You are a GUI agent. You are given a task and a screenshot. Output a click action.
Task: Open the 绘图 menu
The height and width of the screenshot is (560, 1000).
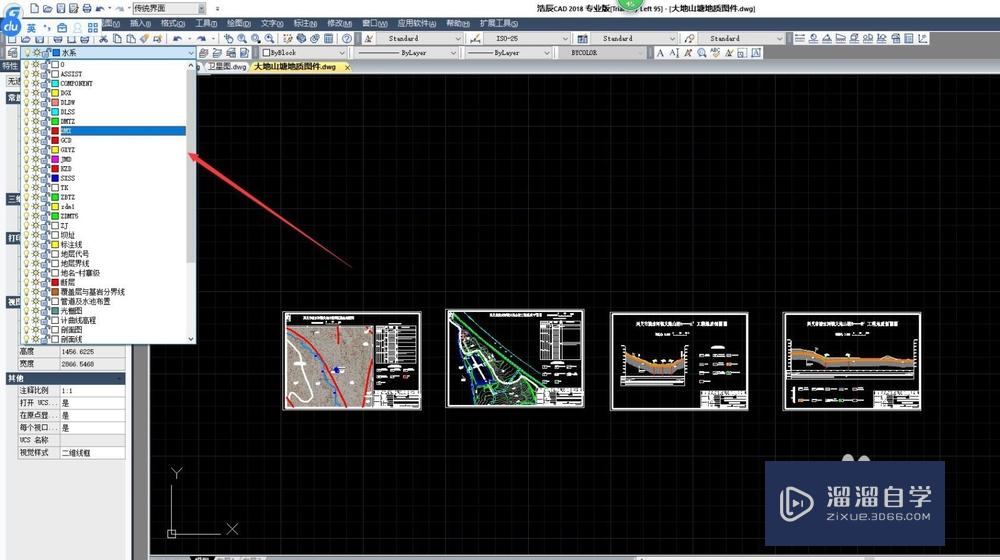coord(239,23)
